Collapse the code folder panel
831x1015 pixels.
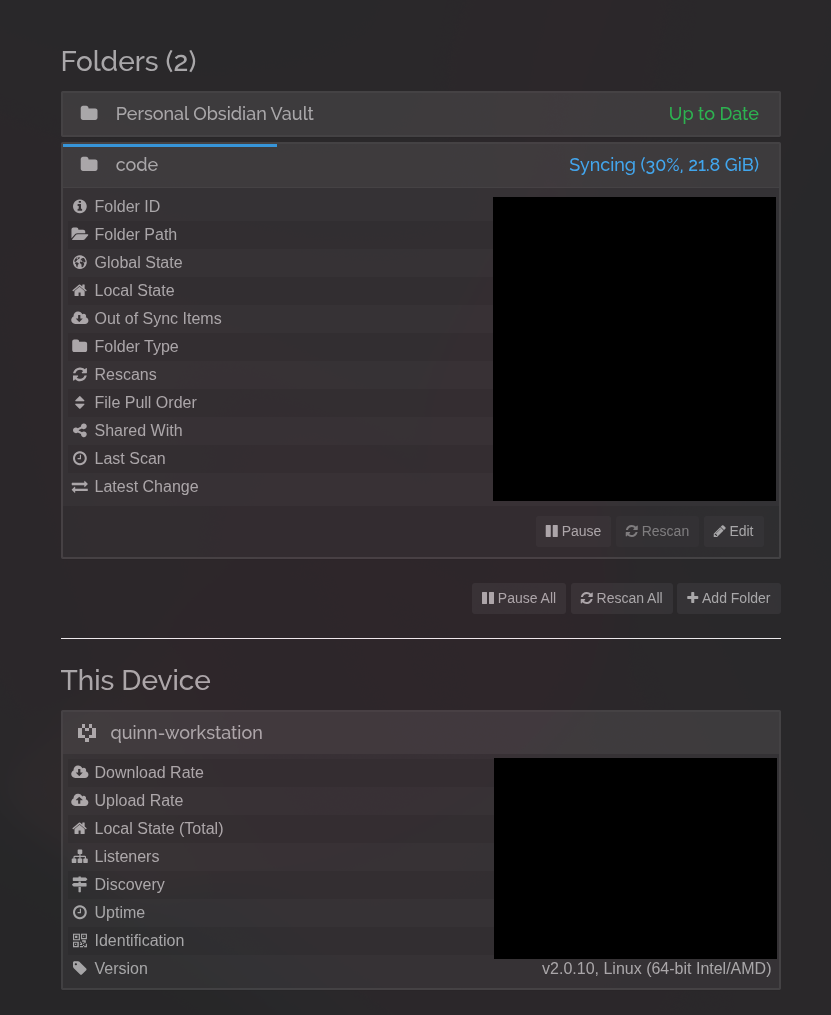point(137,165)
